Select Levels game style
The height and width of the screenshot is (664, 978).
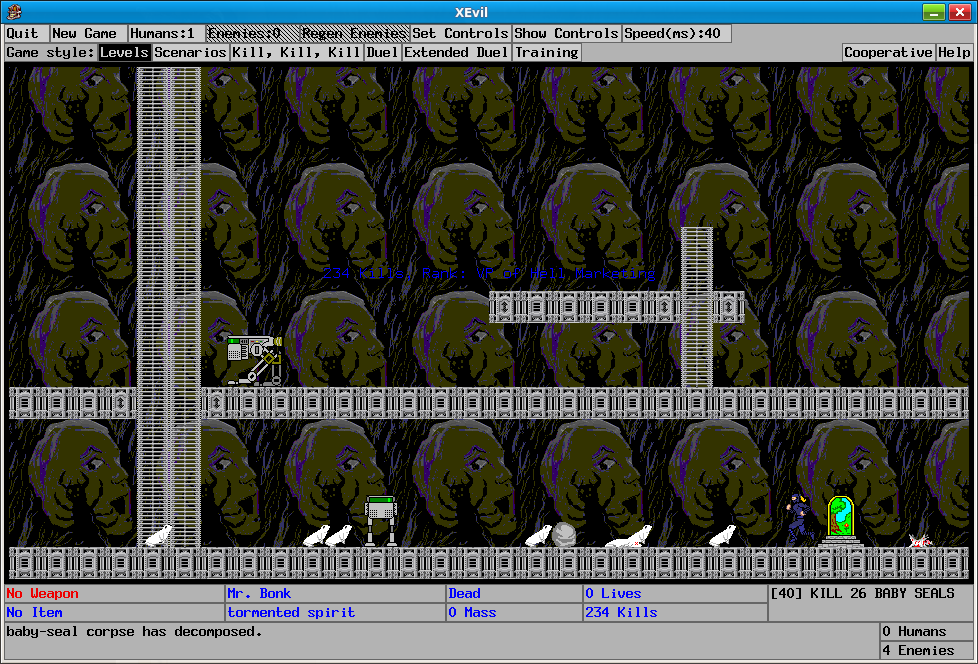124,52
